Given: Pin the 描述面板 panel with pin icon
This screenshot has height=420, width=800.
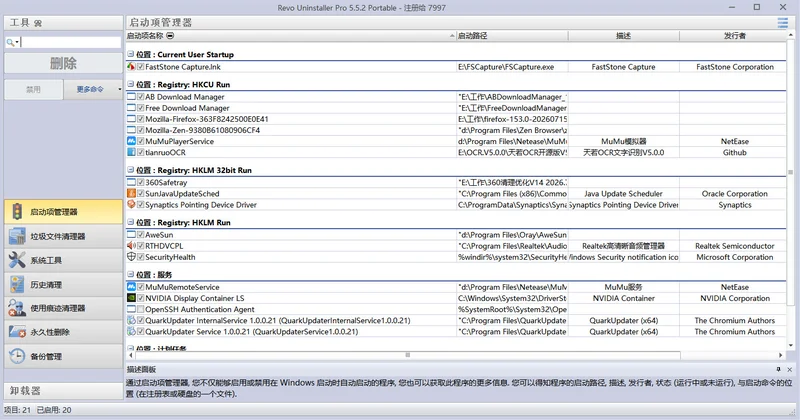Looking at the screenshot, I should coord(778,369).
